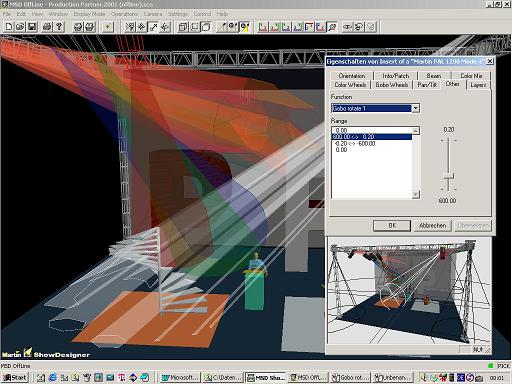Viewport: 512px width, 384px height.
Task: Switch to the Gobo Wheels tab
Action: tap(392, 85)
